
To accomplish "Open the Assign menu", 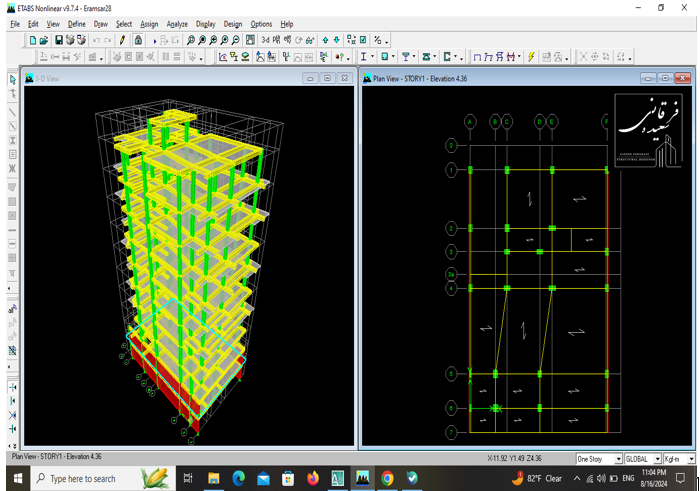I will (149, 23).
